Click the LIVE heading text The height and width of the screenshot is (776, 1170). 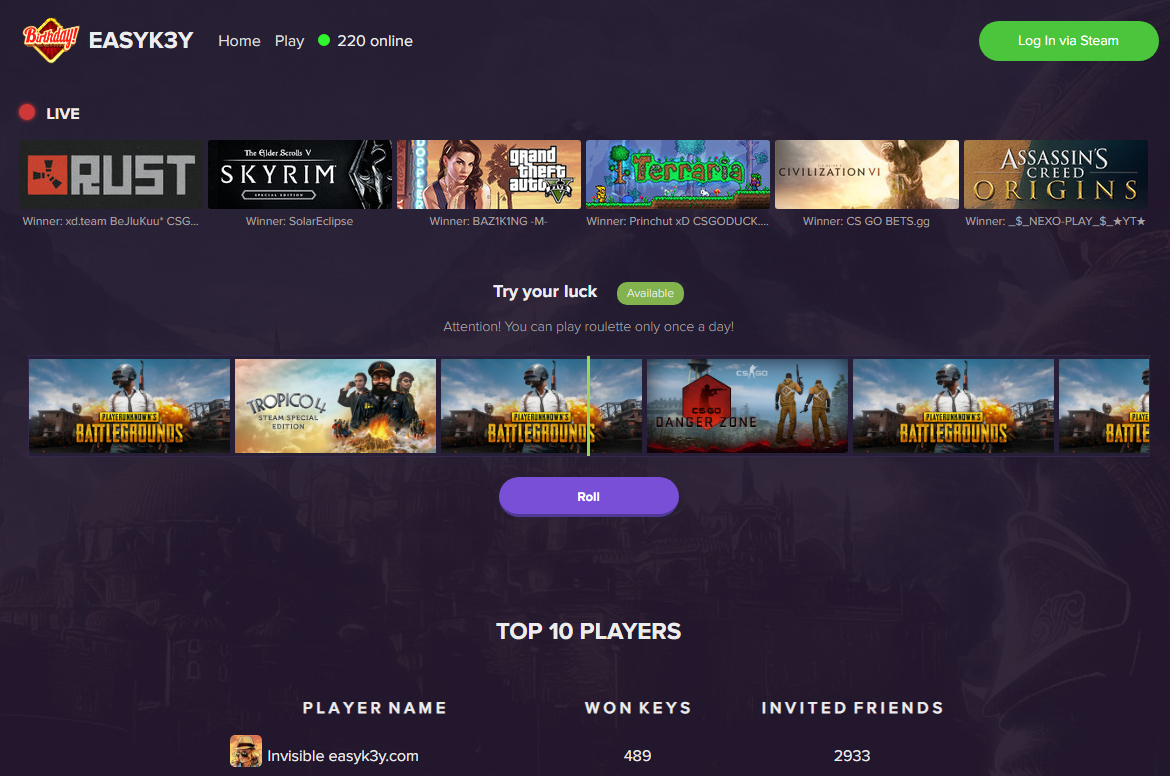pyautogui.click(x=63, y=113)
